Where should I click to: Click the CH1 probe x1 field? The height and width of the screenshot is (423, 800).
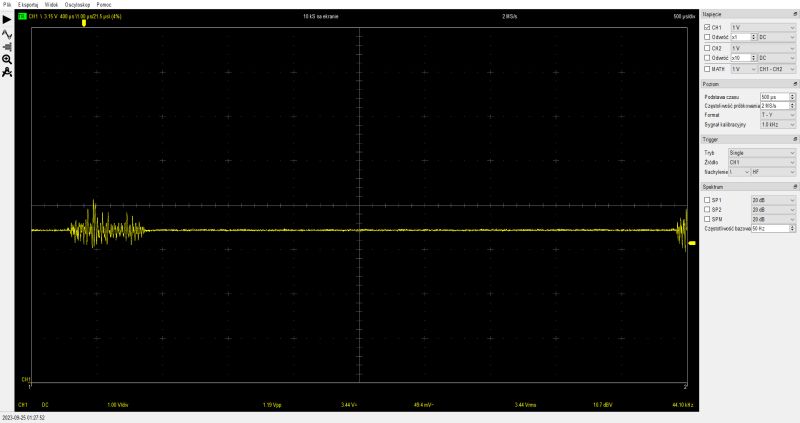pos(741,37)
